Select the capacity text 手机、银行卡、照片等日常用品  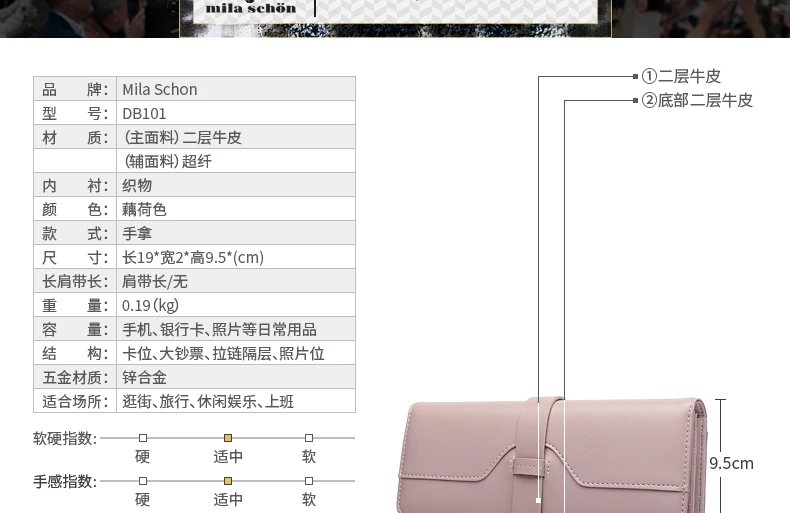[x=219, y=330]
